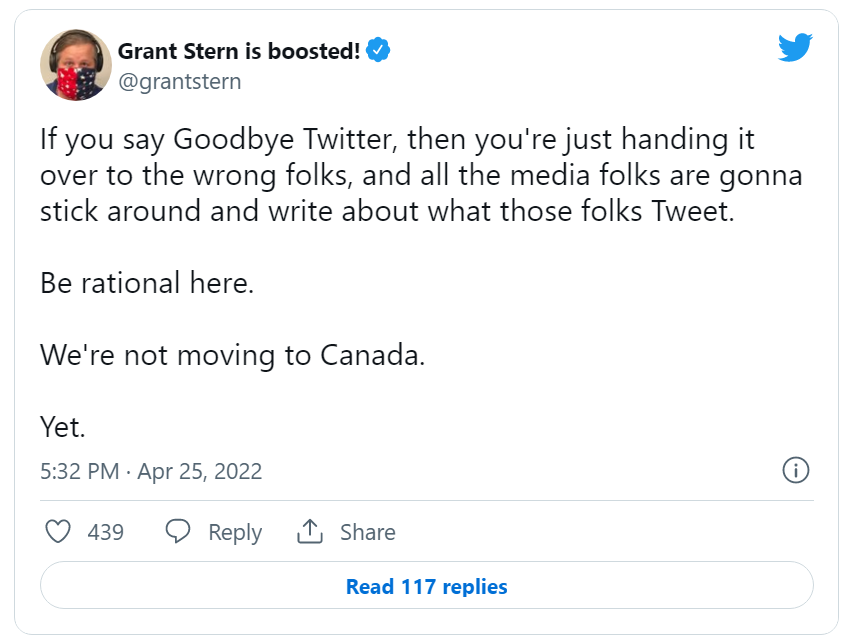The width and height of the screenshot is (847, 641).
Task: Click the name "Grant Stern is boosted!"
Action: pos(238,50)
